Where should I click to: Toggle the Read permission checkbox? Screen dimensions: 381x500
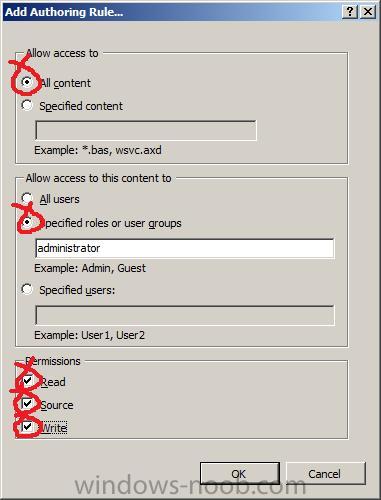point(27,381)
